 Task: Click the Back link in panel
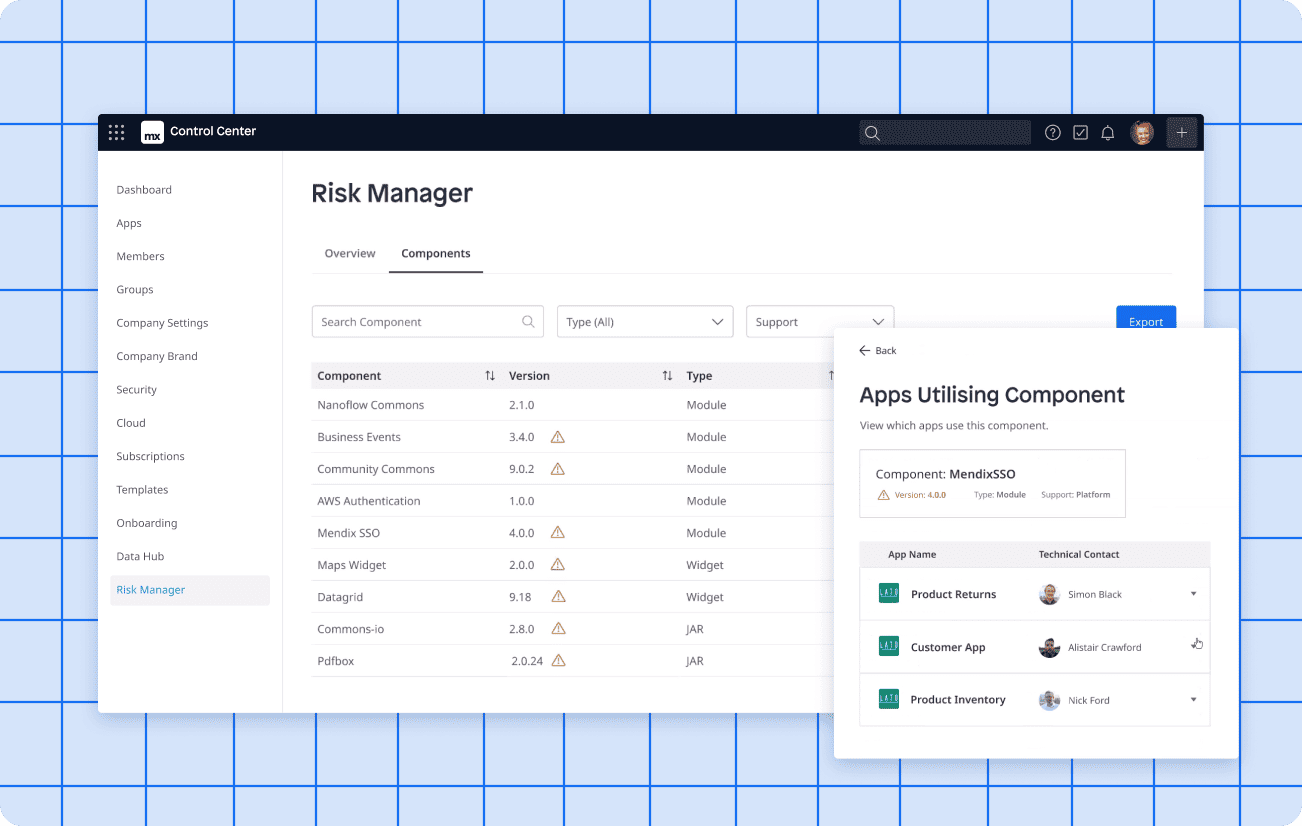(878, 351)
